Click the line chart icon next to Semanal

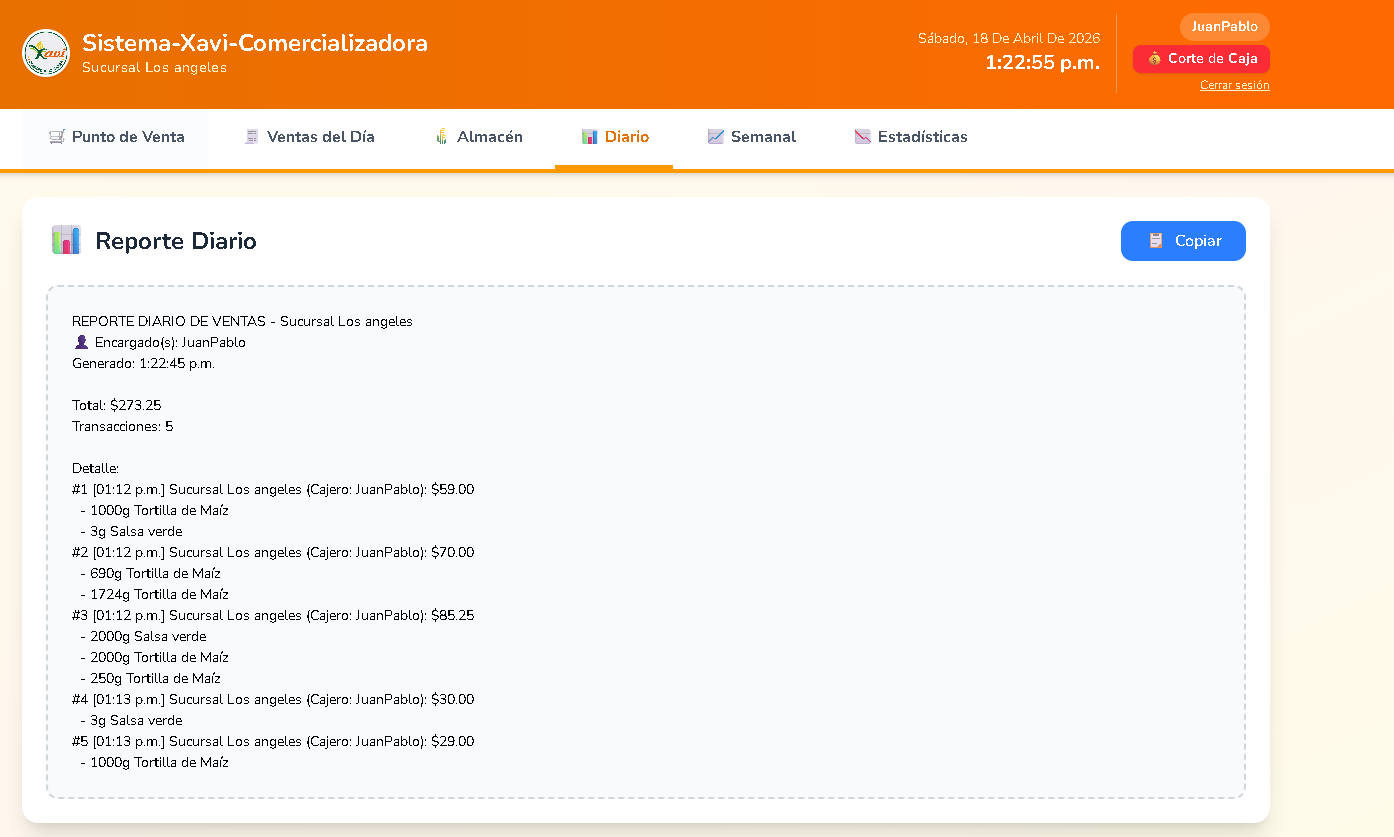(715, 135)
